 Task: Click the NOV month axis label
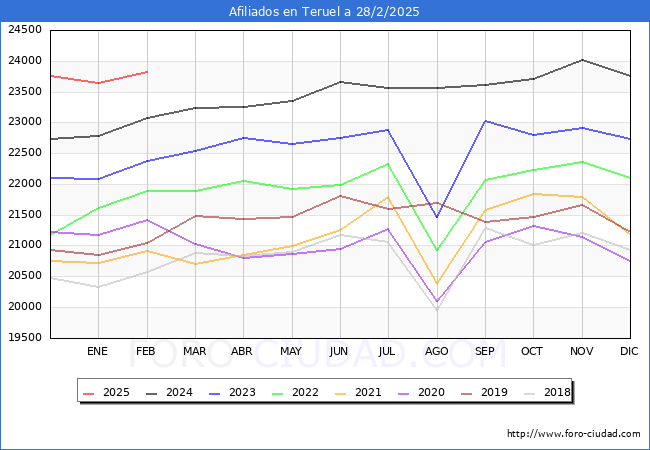[582, 351]
